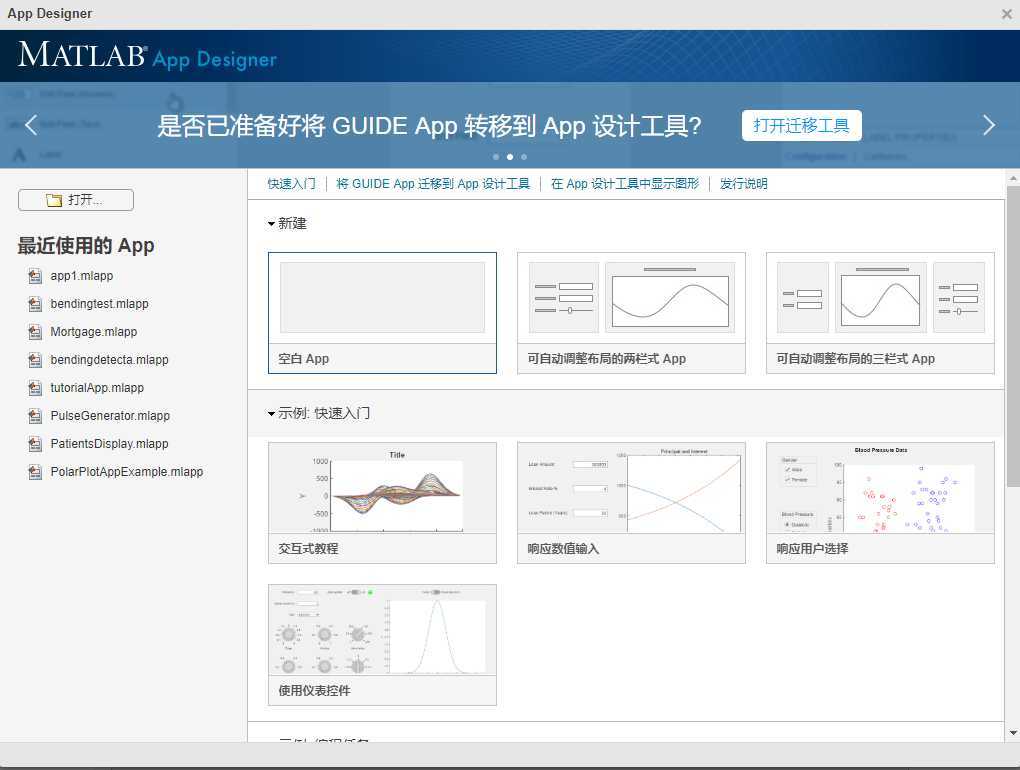Click the PulseGenerator.mlapp file icon

click(35, 416)
